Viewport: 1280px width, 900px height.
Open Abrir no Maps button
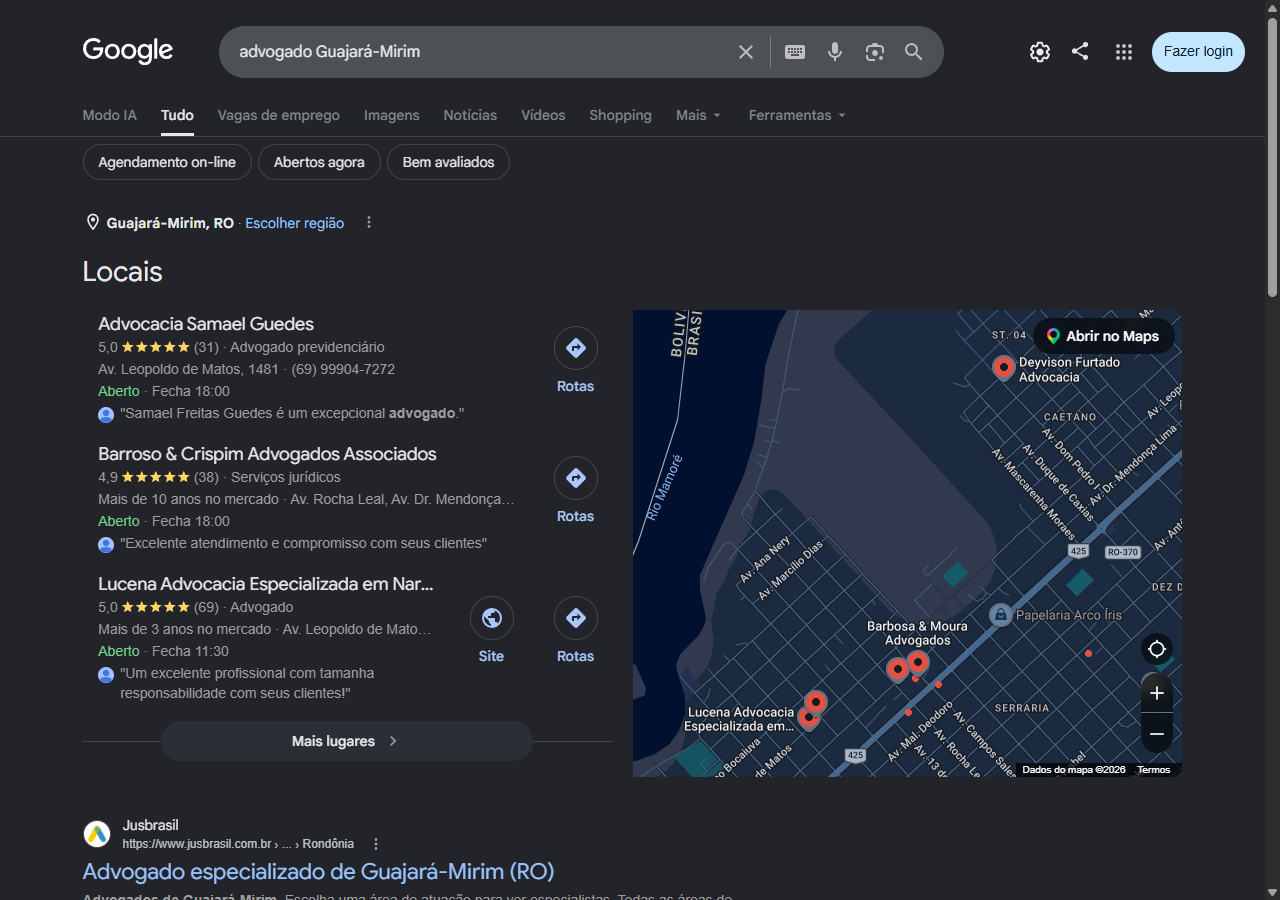click(x=1103, y=336)
